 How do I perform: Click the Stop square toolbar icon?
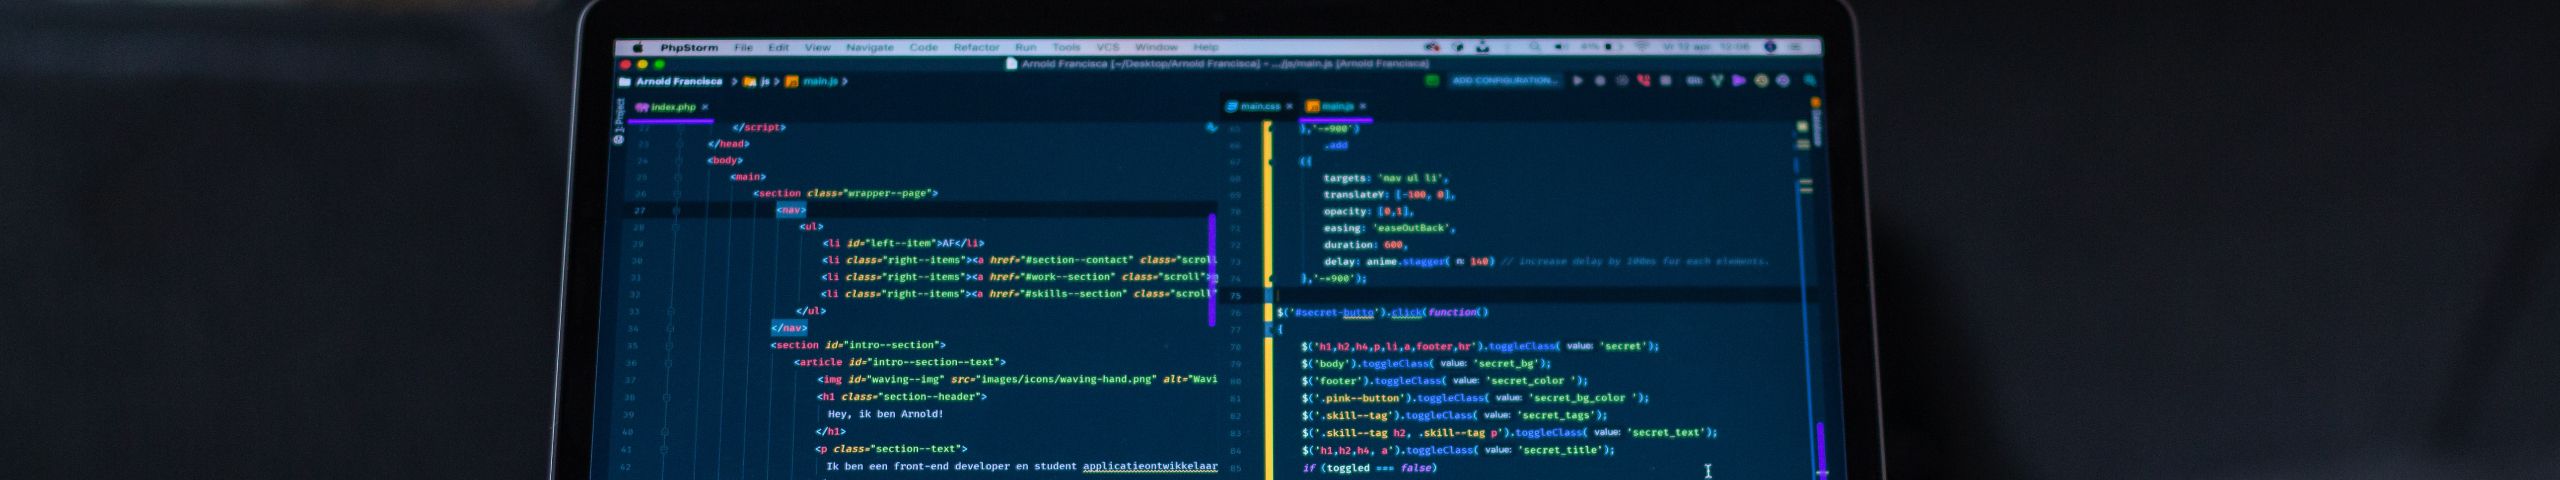pyautogui.click(x=1666, y=81)
